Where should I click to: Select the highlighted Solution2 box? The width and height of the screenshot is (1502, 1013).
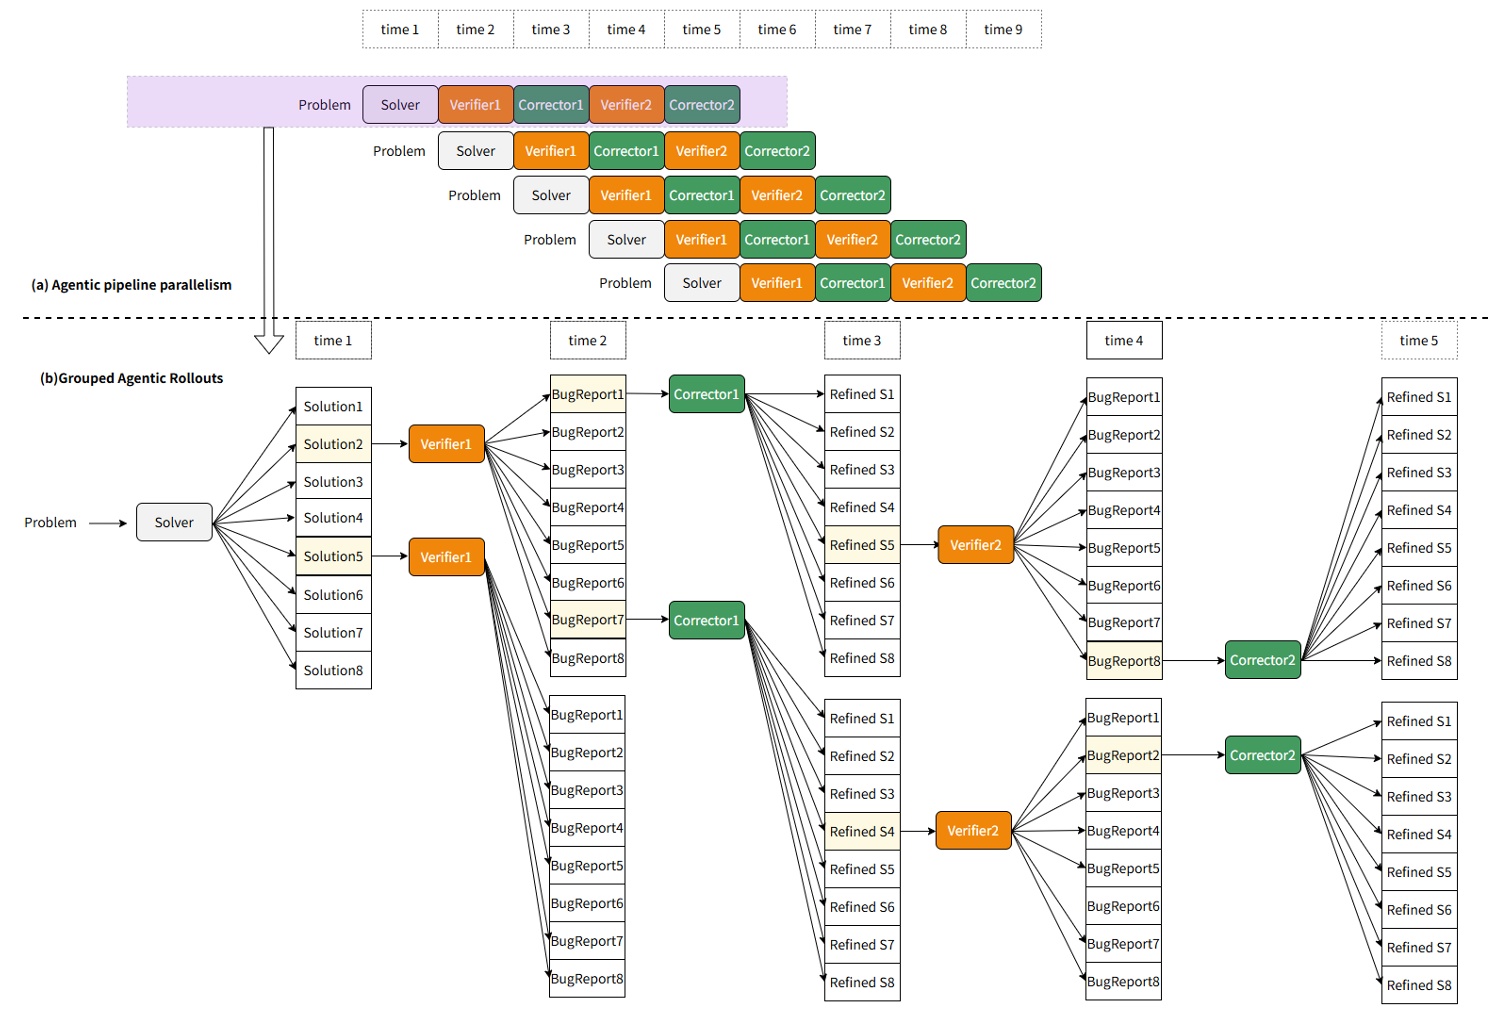pyautogui.click(x=333, y=444)
